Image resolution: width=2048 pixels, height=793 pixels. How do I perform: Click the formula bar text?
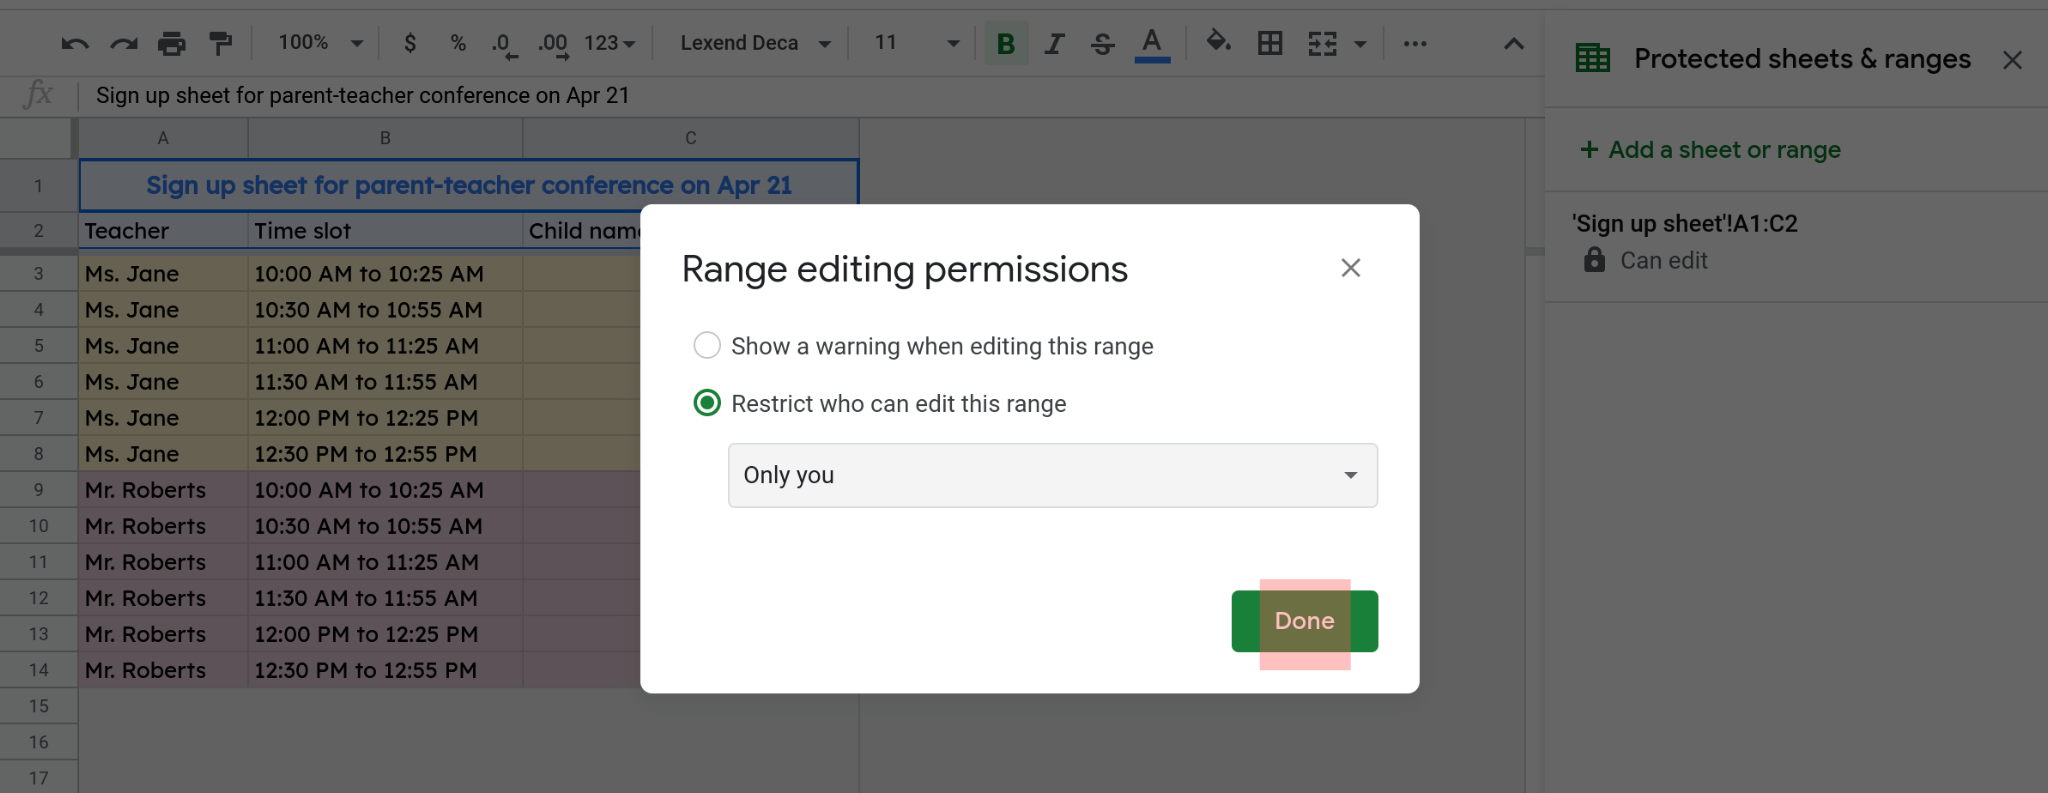[362, 95]
